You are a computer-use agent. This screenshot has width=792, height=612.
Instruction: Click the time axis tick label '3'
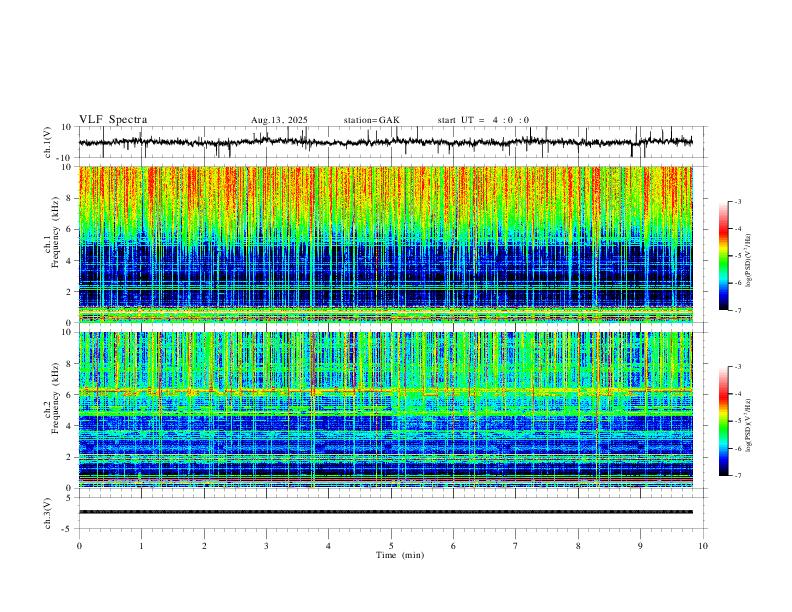point(266,546)
